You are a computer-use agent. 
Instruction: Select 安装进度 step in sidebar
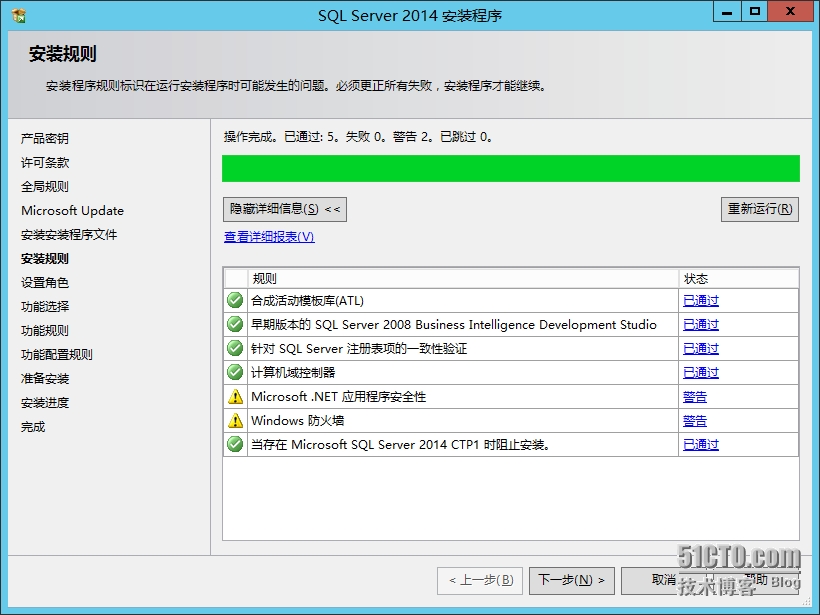pos(45,403)
